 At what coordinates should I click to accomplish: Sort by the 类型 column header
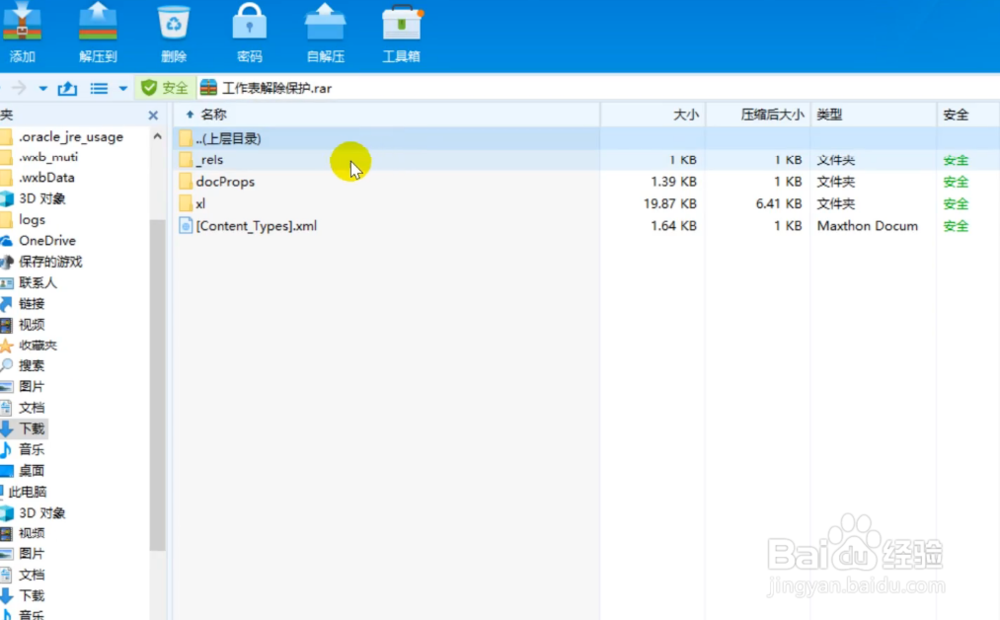(x=874, y=115)
